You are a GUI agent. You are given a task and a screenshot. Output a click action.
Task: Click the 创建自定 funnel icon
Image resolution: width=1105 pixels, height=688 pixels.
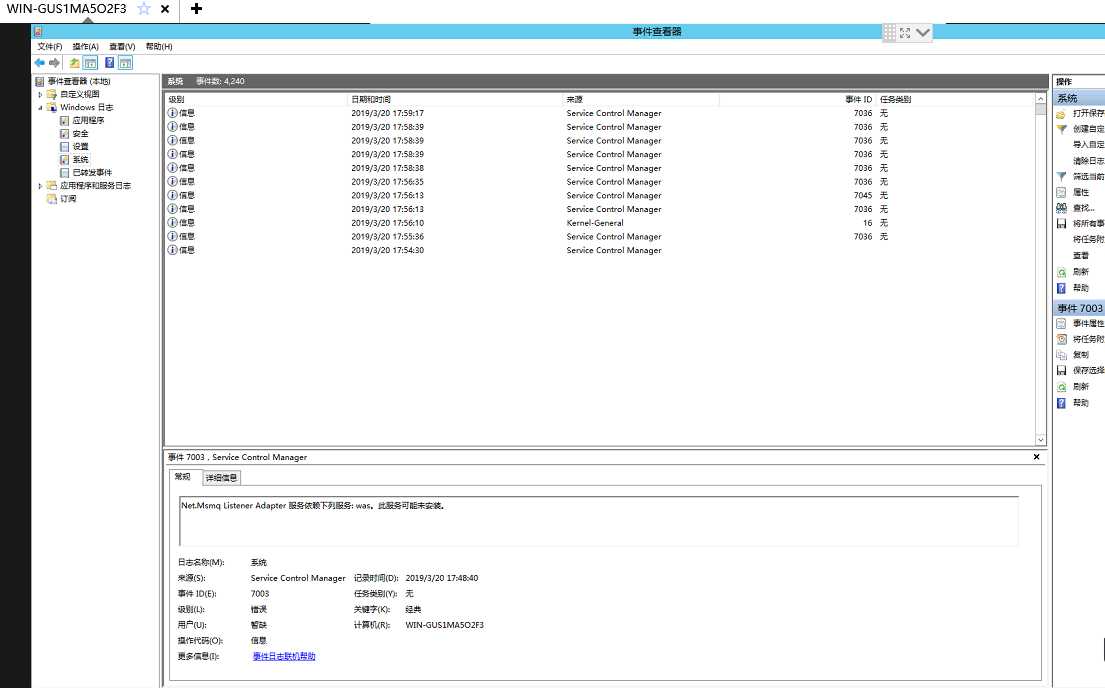tap(1061, 129)
